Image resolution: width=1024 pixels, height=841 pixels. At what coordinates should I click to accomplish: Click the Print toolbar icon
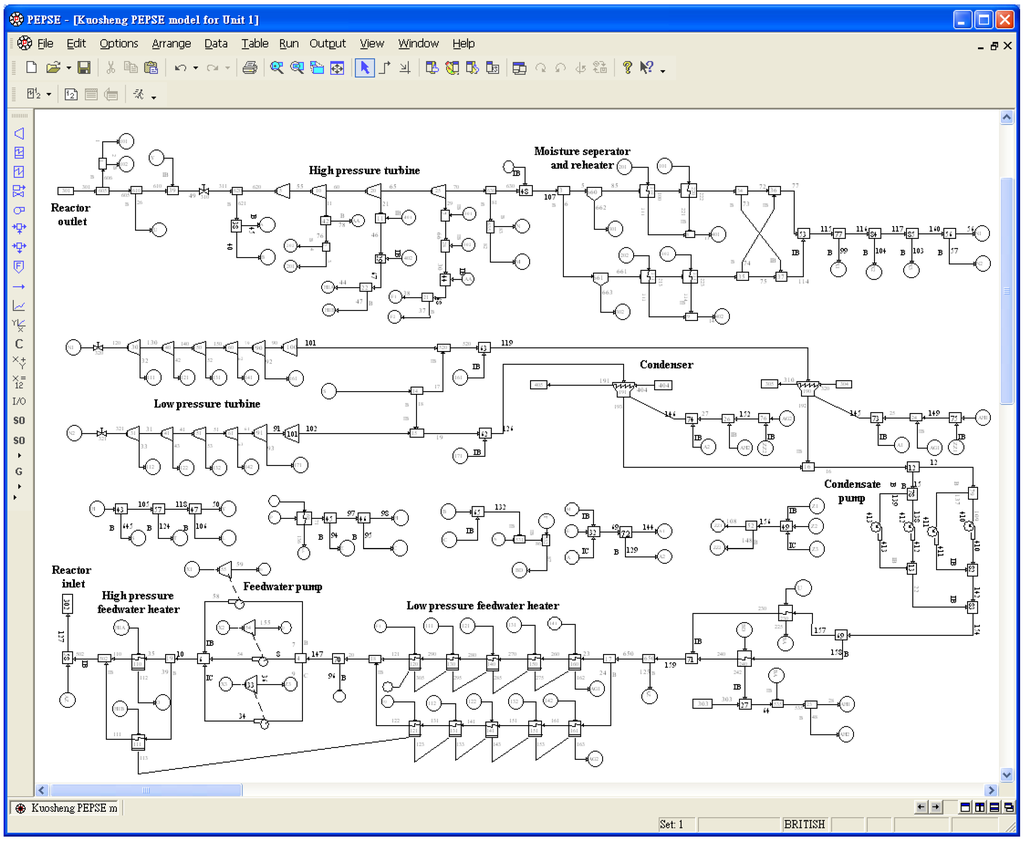point(250,68)
